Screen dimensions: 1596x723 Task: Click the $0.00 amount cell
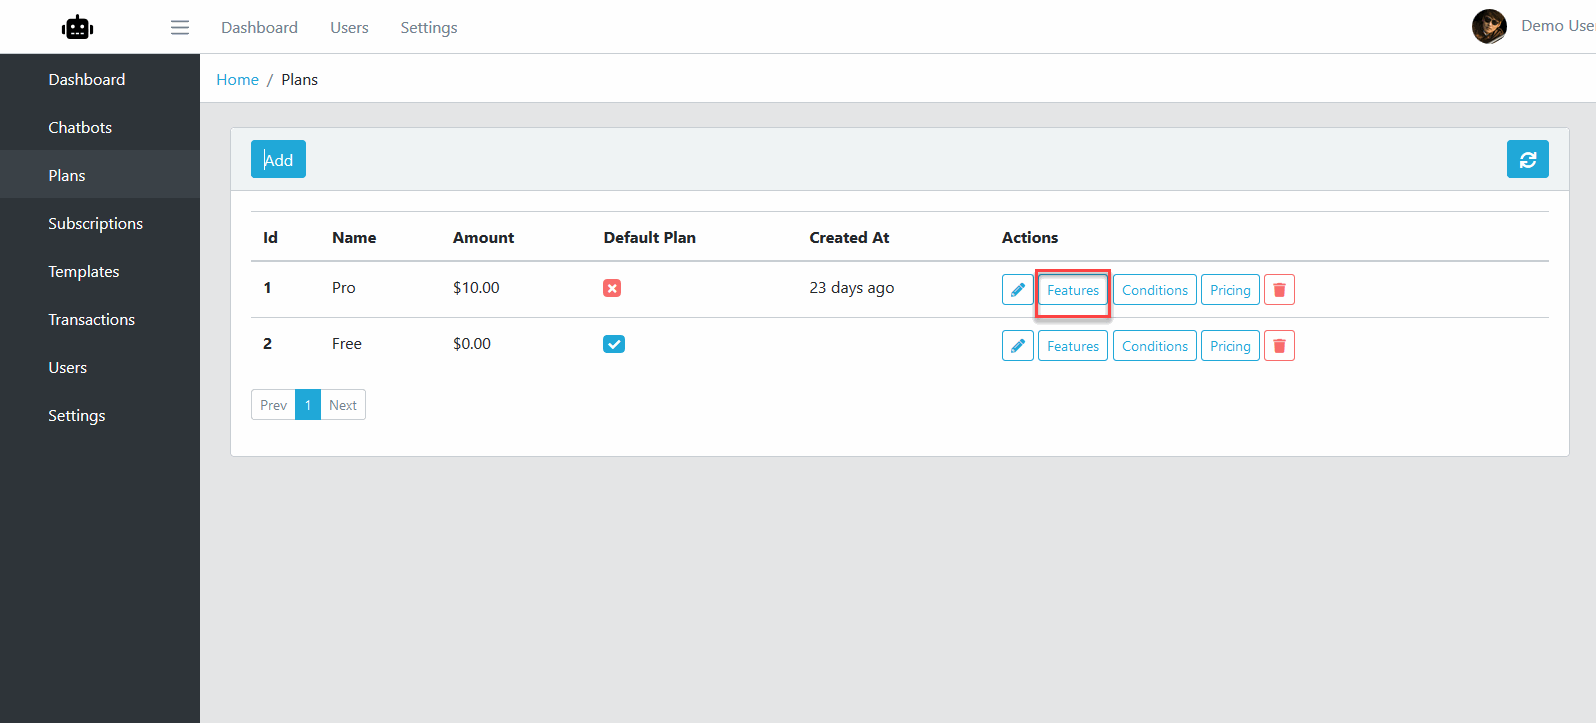(472, 343)
